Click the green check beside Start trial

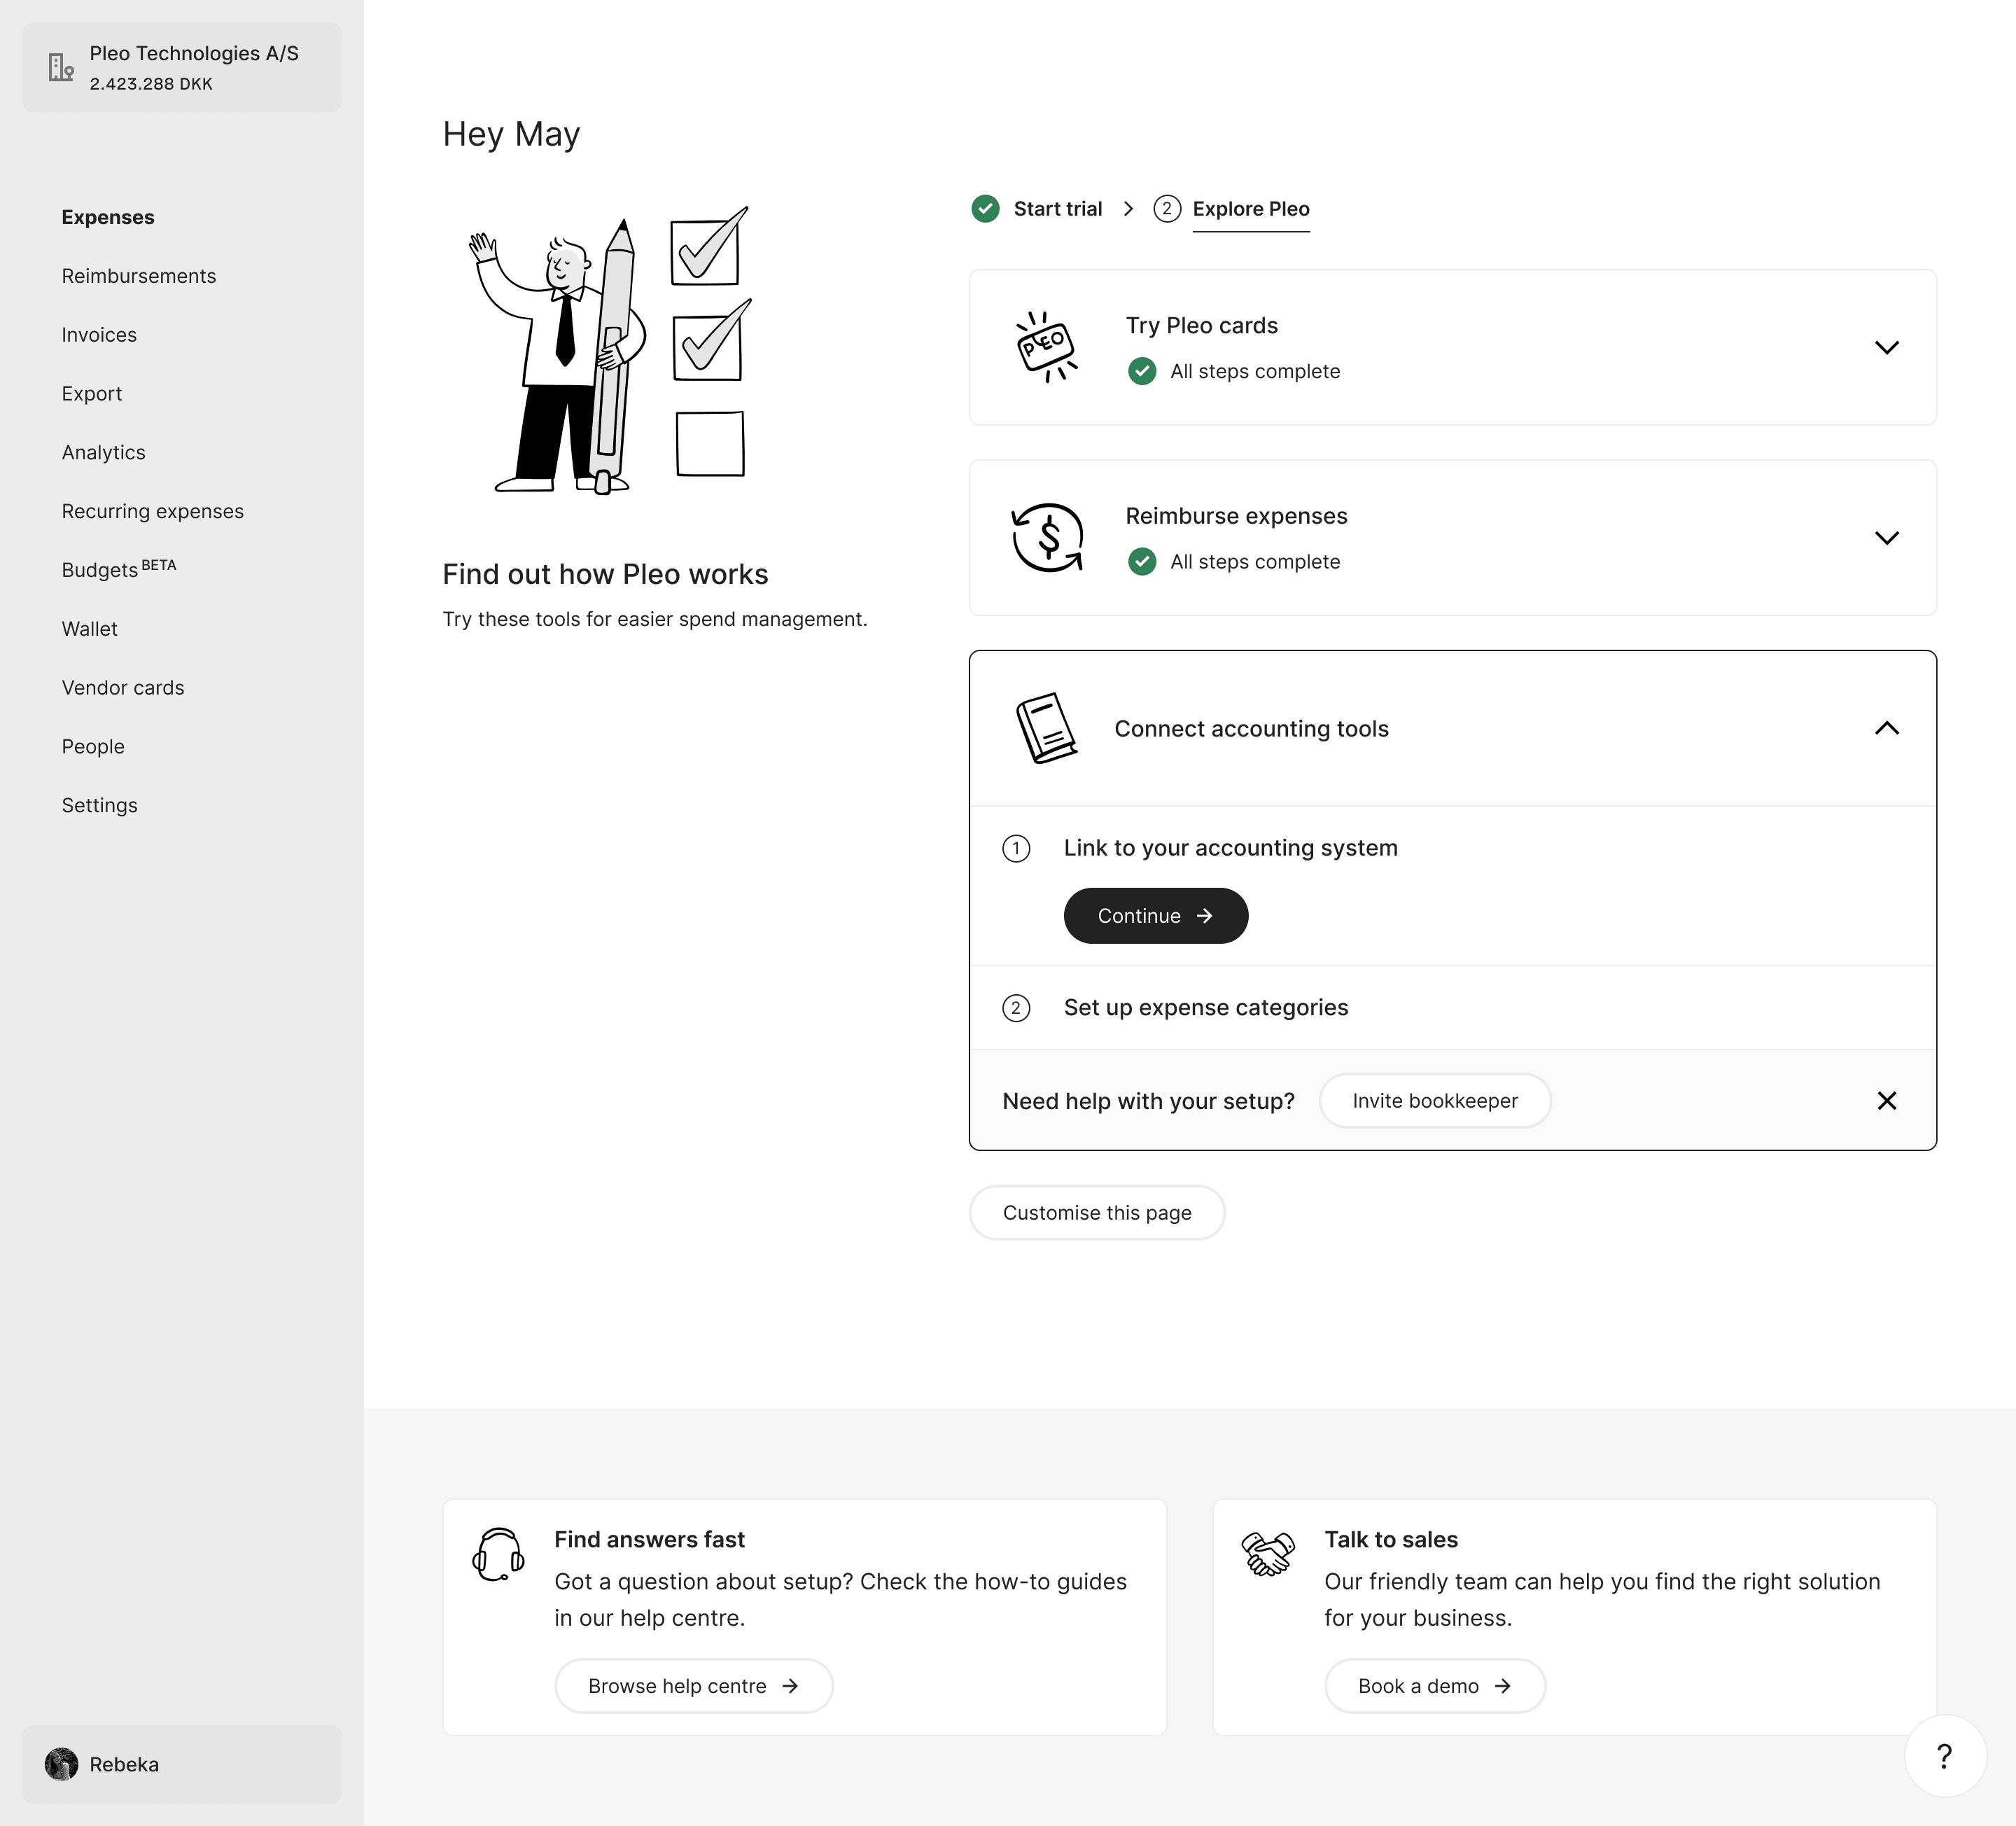[x=985, y=208]
